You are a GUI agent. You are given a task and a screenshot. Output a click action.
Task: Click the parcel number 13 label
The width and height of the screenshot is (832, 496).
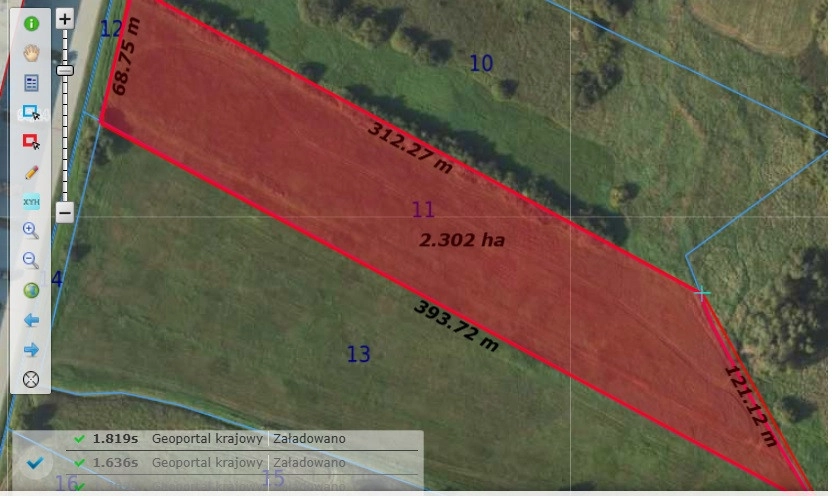coord(358,354)
